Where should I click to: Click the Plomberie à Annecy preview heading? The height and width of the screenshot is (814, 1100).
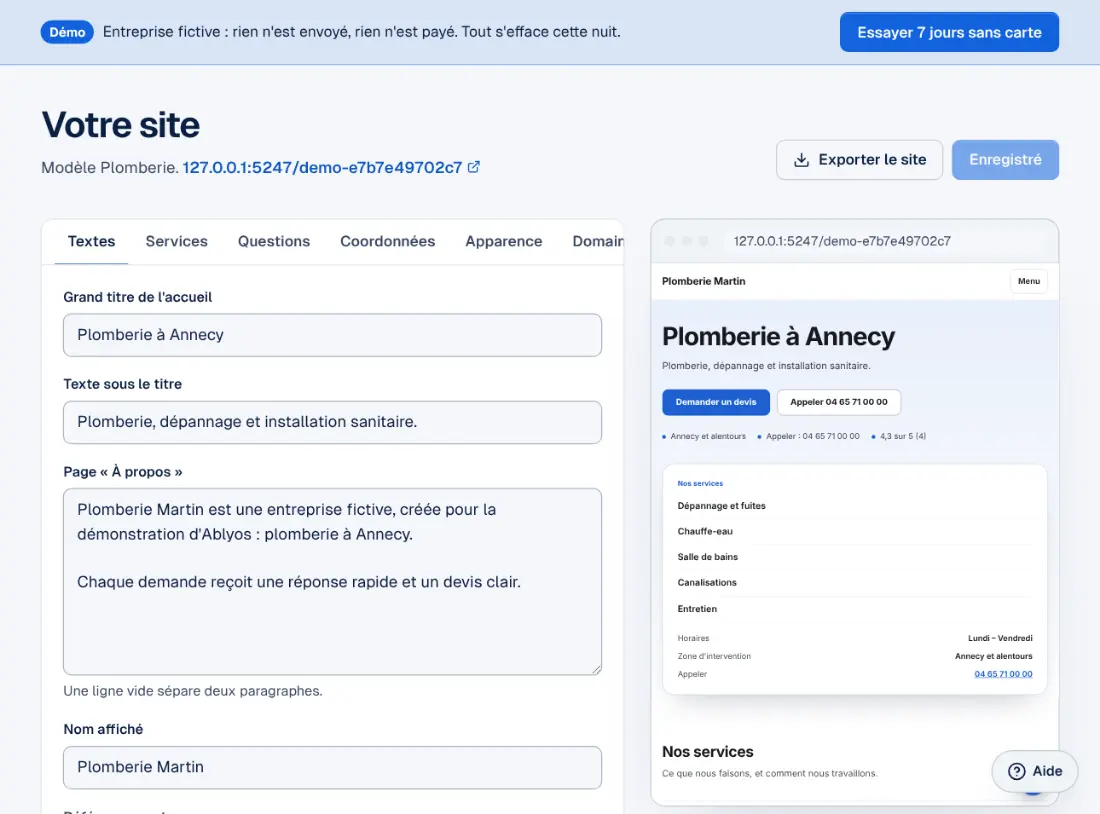[779, 337]
